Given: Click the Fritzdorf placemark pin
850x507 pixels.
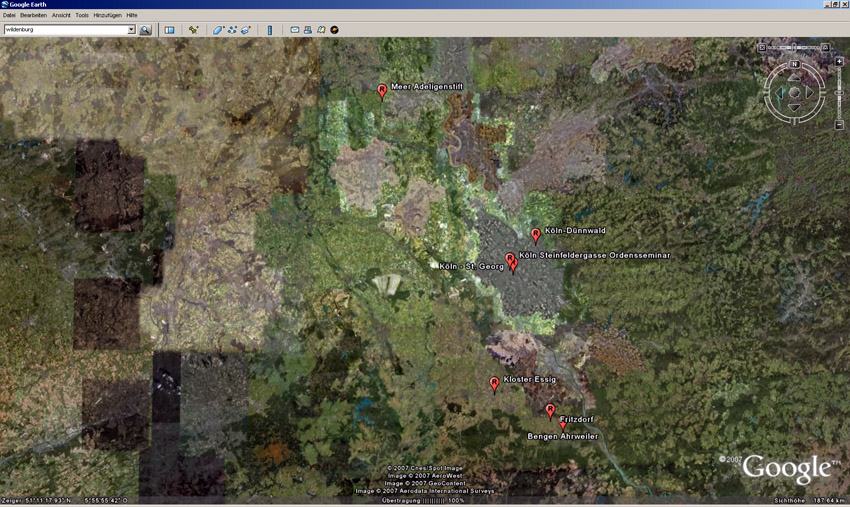Looking at the screenshot, I should point(550,411).
